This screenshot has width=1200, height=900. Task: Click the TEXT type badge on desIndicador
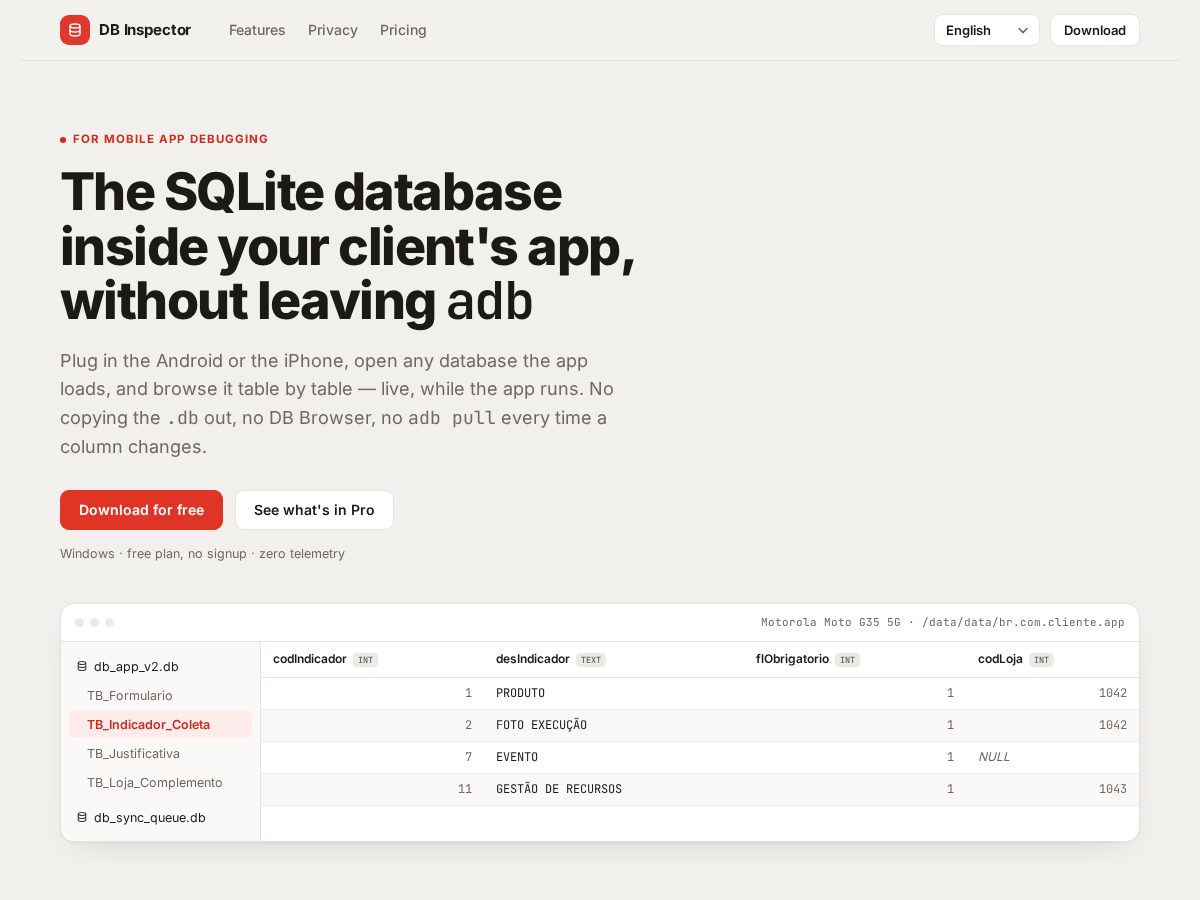coord(591,660)
